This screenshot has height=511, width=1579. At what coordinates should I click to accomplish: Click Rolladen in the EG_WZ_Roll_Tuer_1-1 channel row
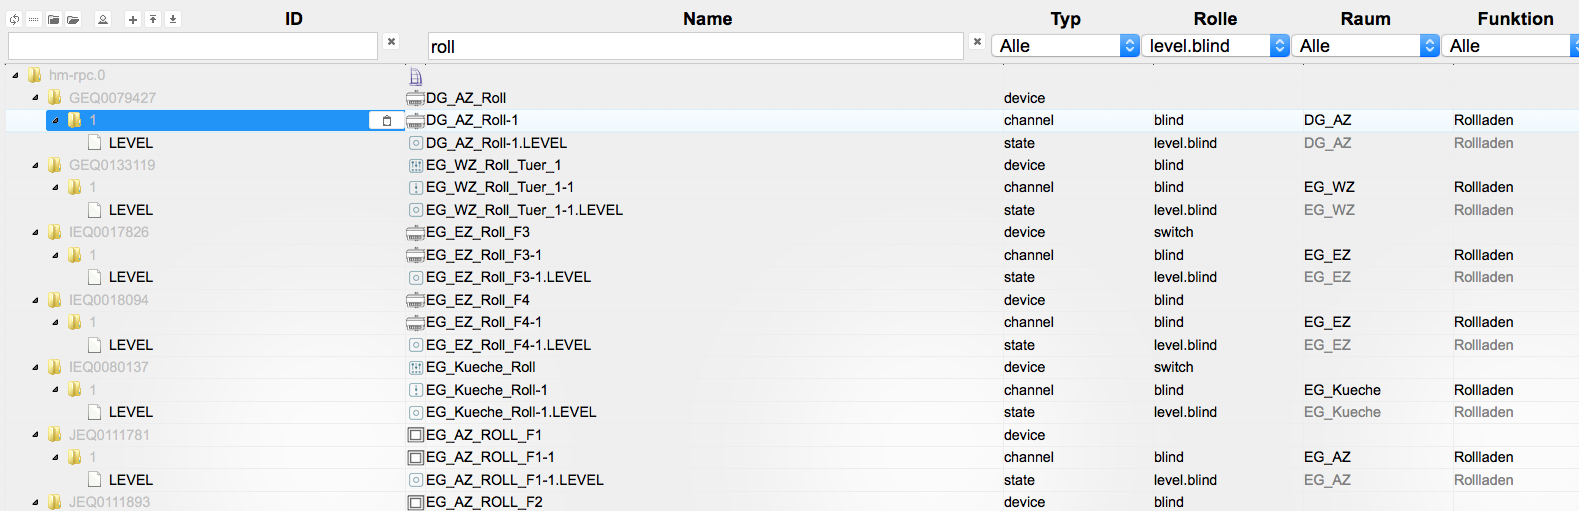1484,187
